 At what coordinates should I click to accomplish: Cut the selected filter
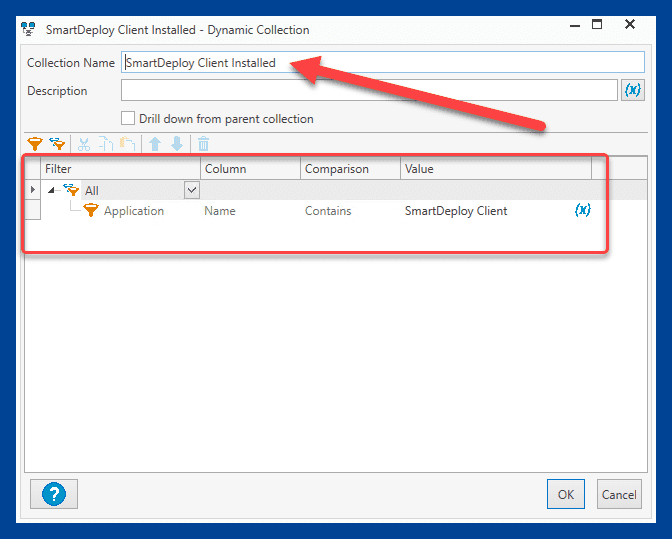click(84, 144)
